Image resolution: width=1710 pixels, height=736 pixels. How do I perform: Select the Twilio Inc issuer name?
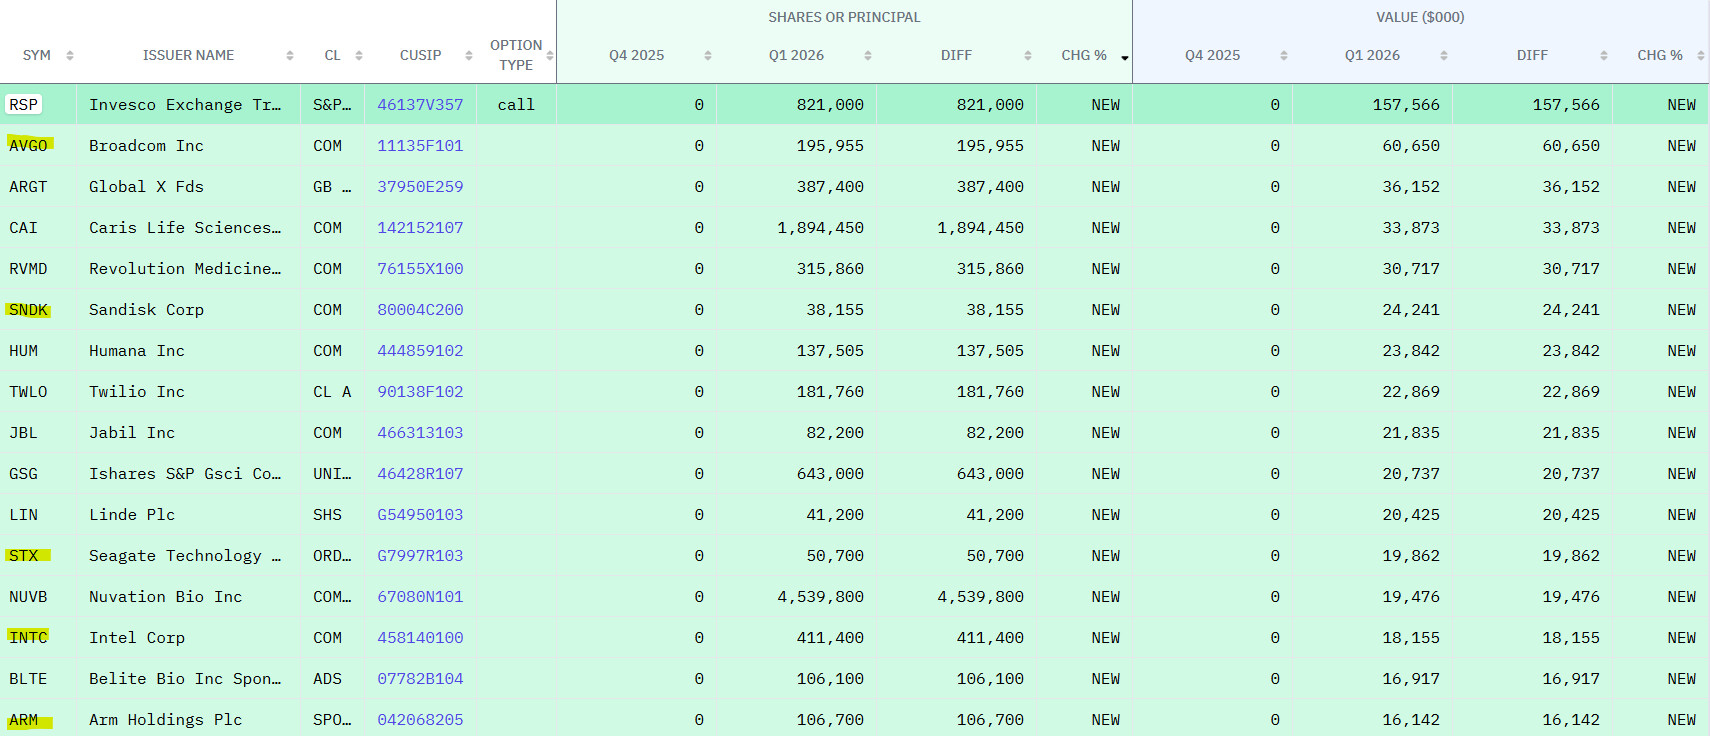[x=137, y=392]
